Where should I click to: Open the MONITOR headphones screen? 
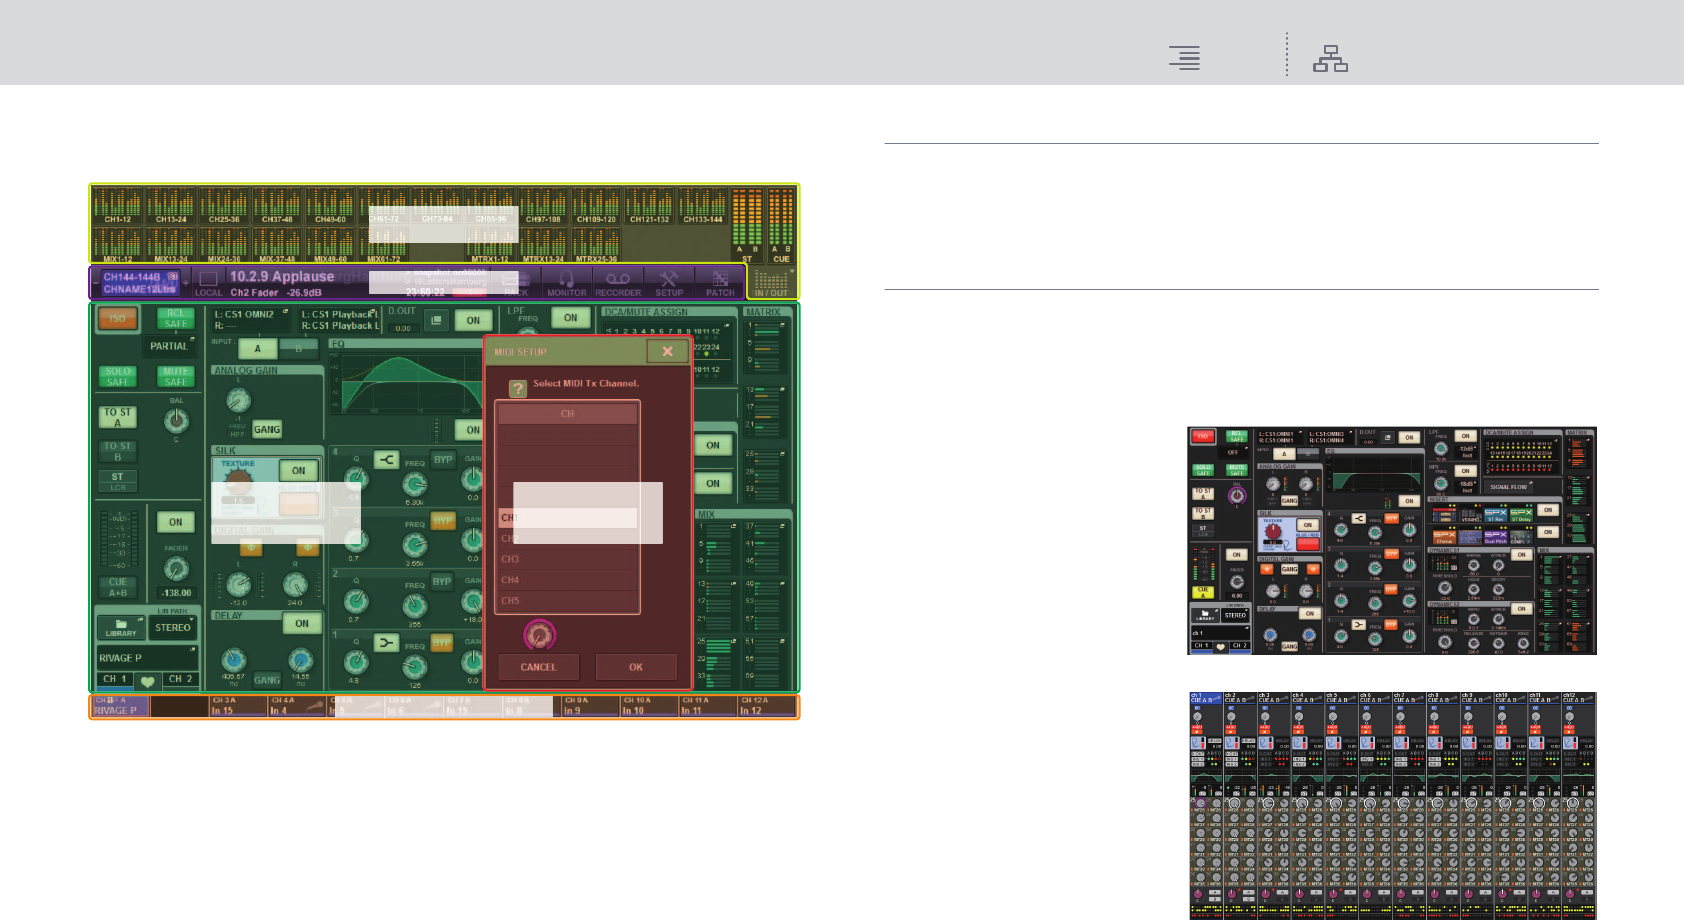[x=566, y=282]
